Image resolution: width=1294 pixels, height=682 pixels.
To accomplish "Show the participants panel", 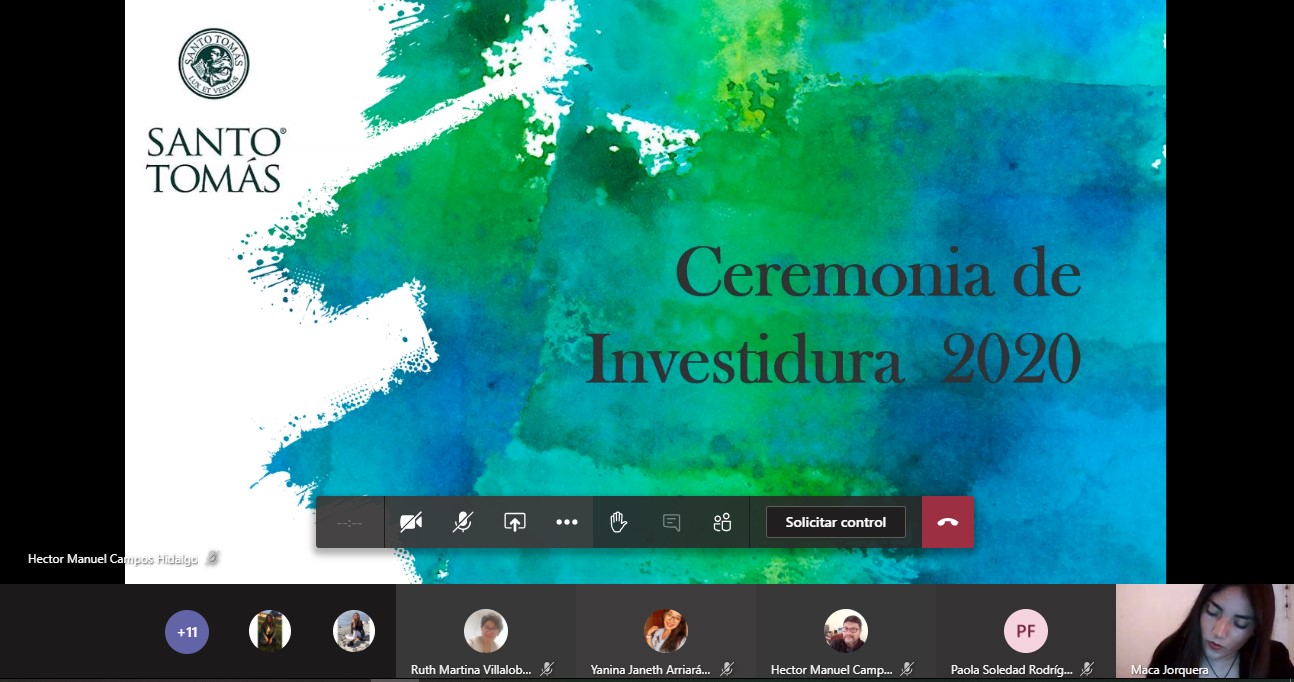I will (x=723, y=522).
